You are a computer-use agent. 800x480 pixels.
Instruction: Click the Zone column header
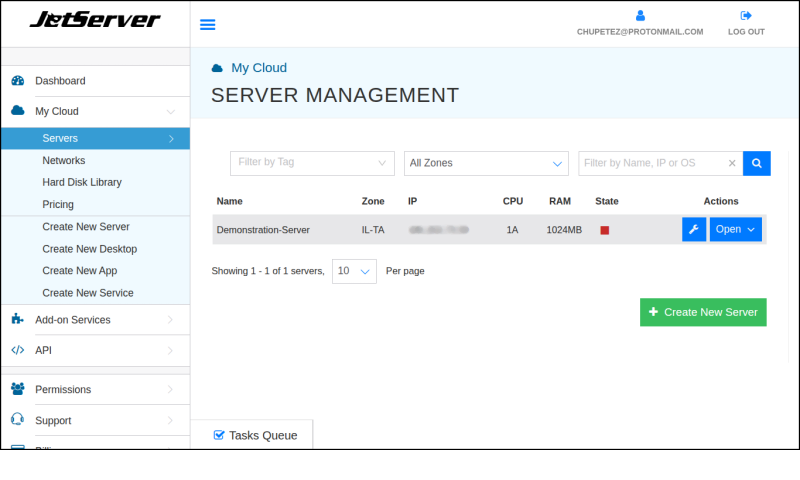click(373, 201)
